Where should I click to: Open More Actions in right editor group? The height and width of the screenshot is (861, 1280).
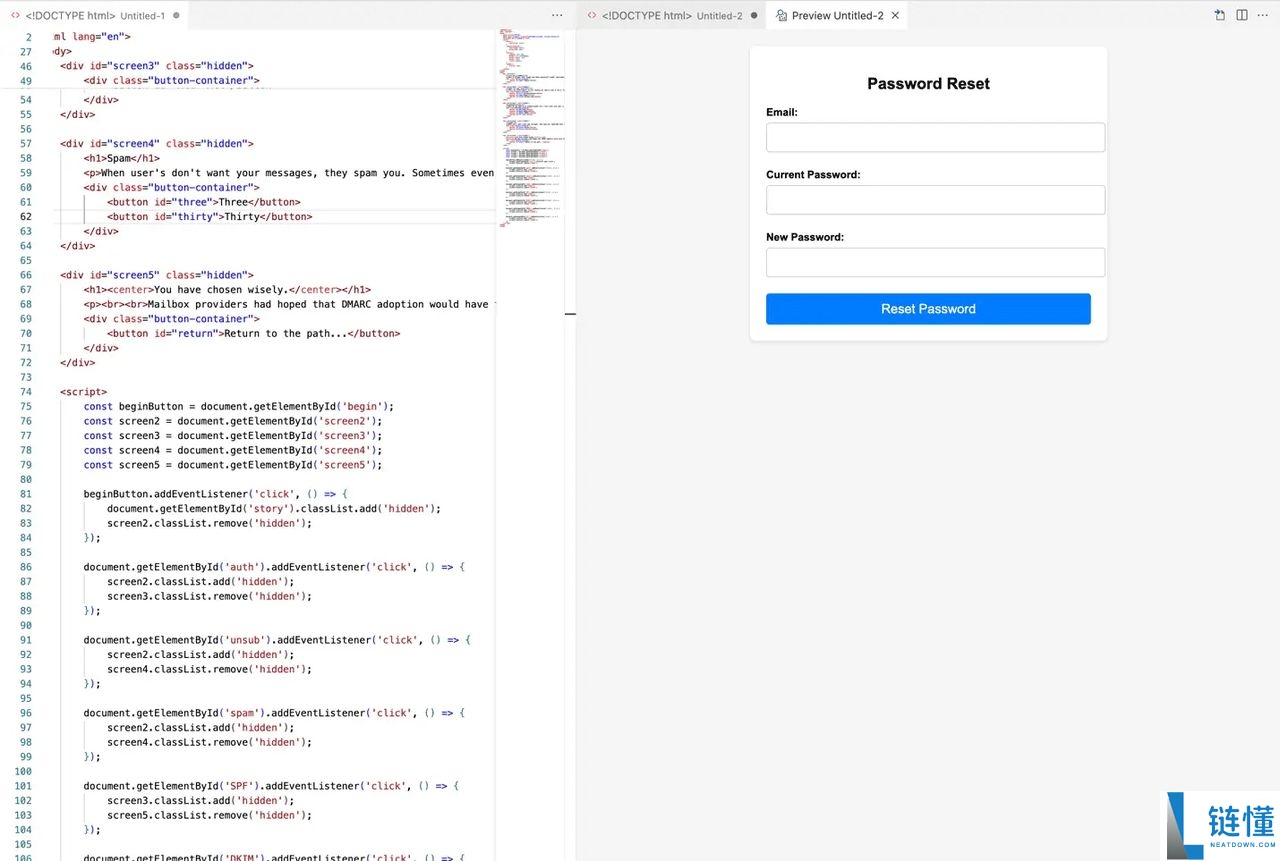pyautogui.click(x=1263, y=15)
